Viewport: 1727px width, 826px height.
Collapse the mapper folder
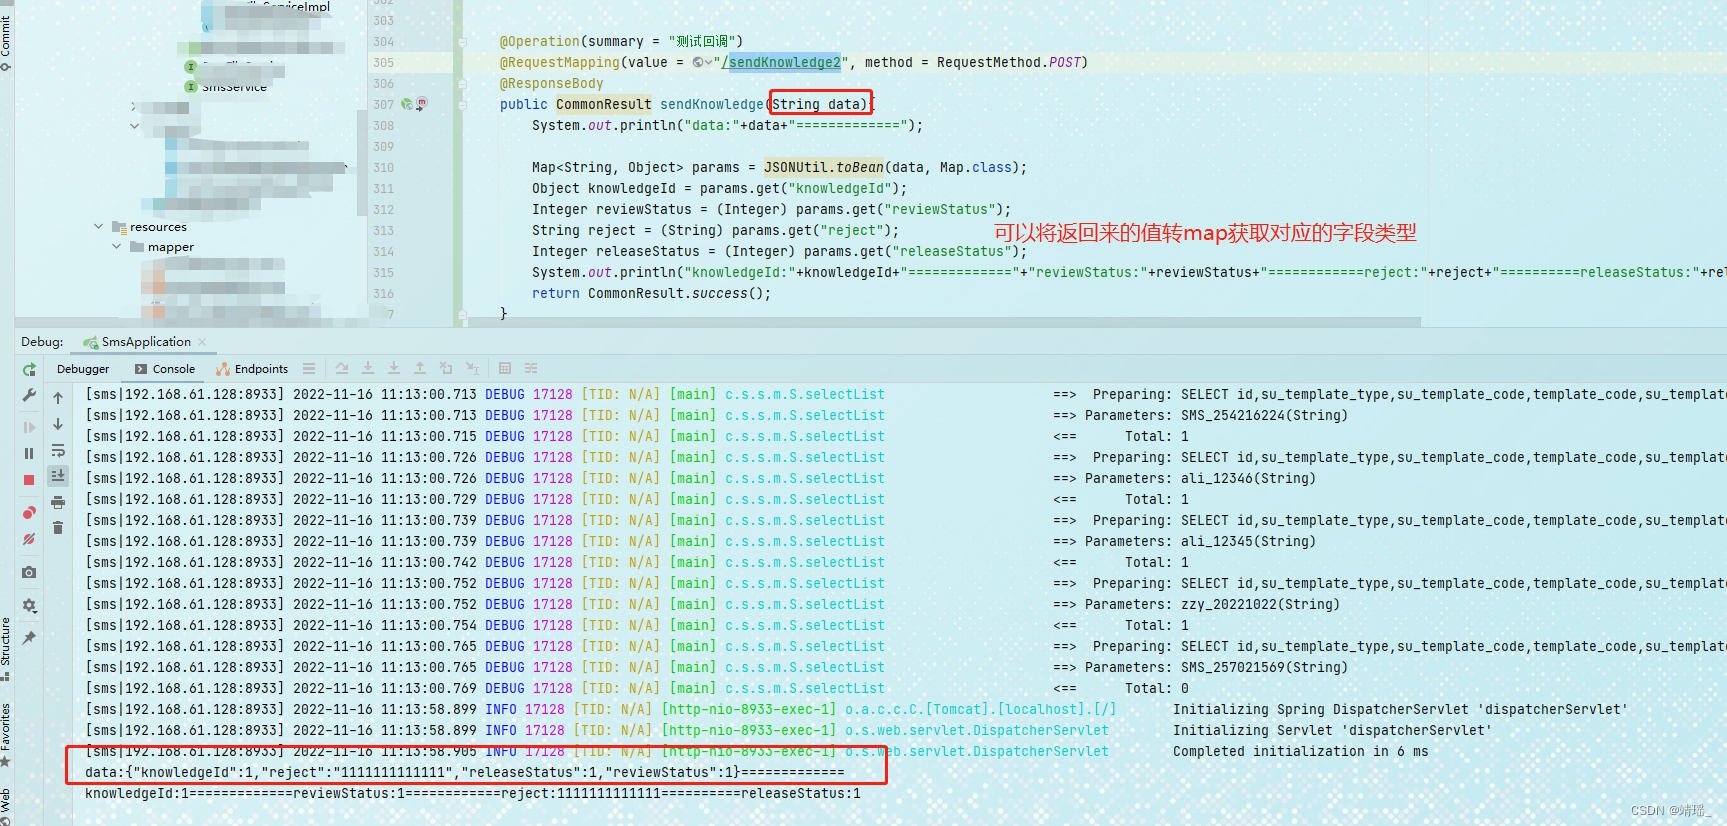pyautogui.click(x=117, y=247)
